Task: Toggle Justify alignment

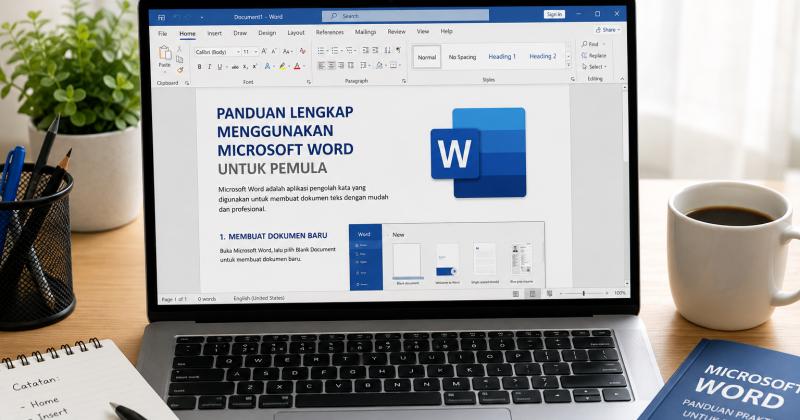Action: click(351, 65)
